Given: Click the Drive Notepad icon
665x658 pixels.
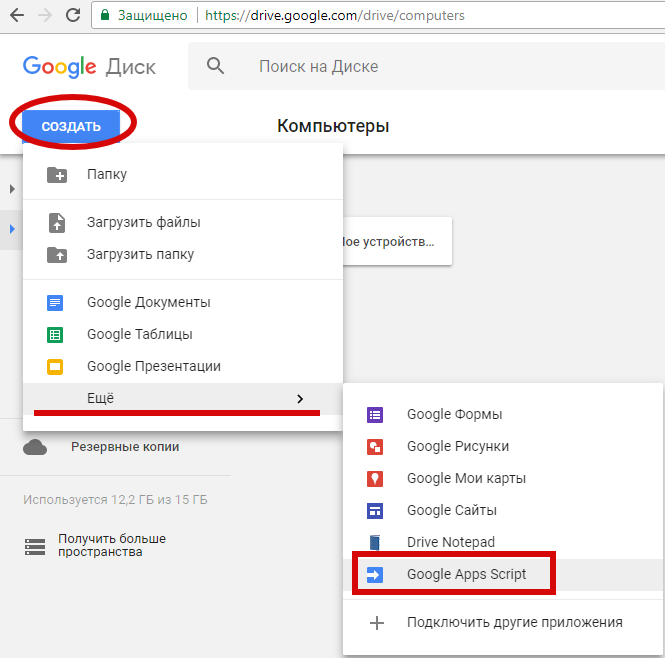Looking at the screenshot, I should tap(375, 542).
